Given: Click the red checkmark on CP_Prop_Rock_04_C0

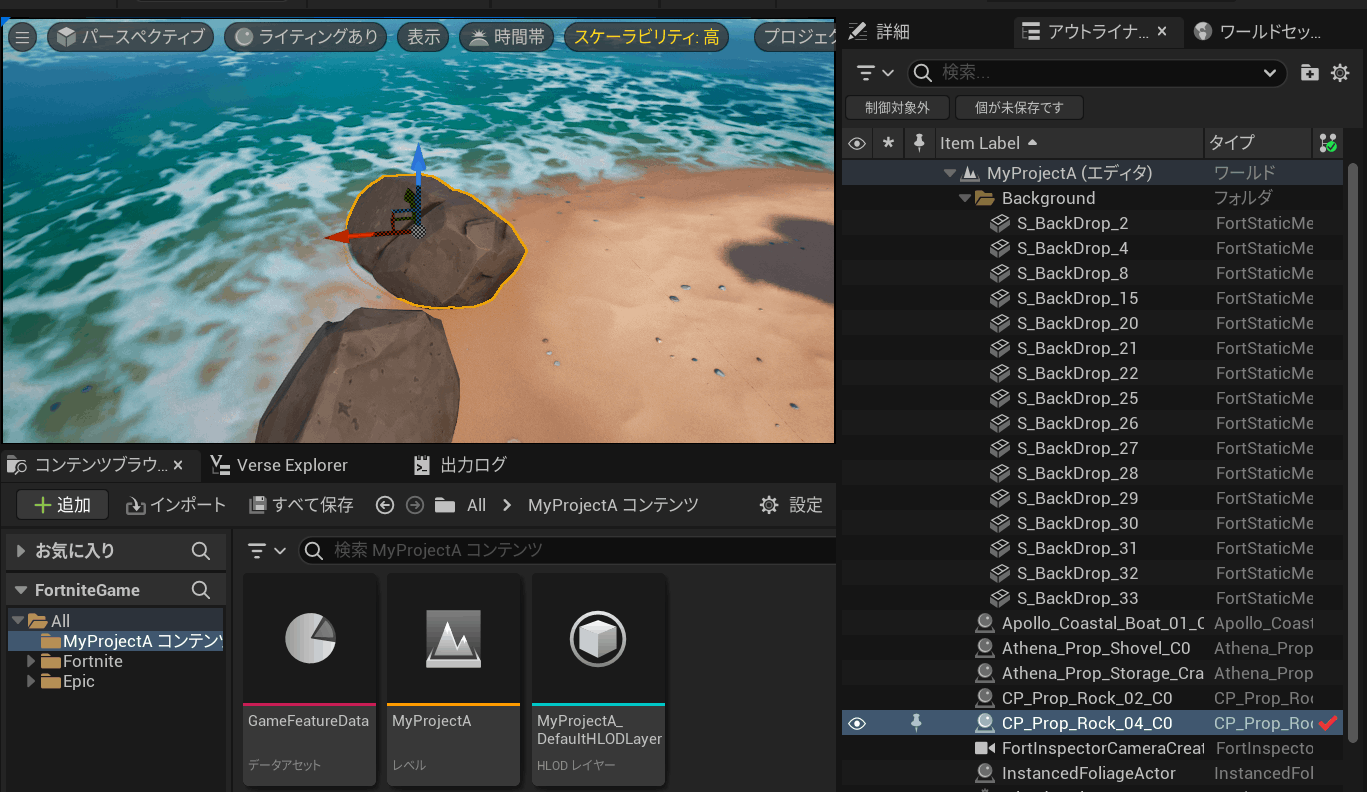Looking at the screenshot, I should pos(1328,723).
